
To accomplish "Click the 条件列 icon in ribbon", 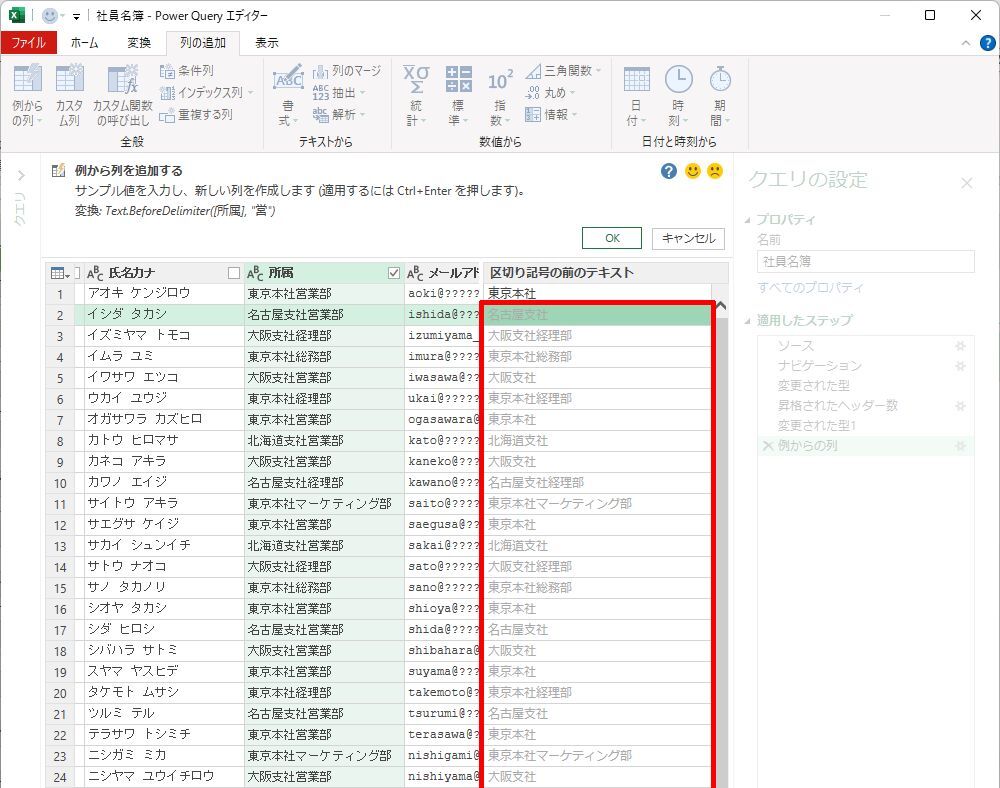I will click(x=168, y=71).
